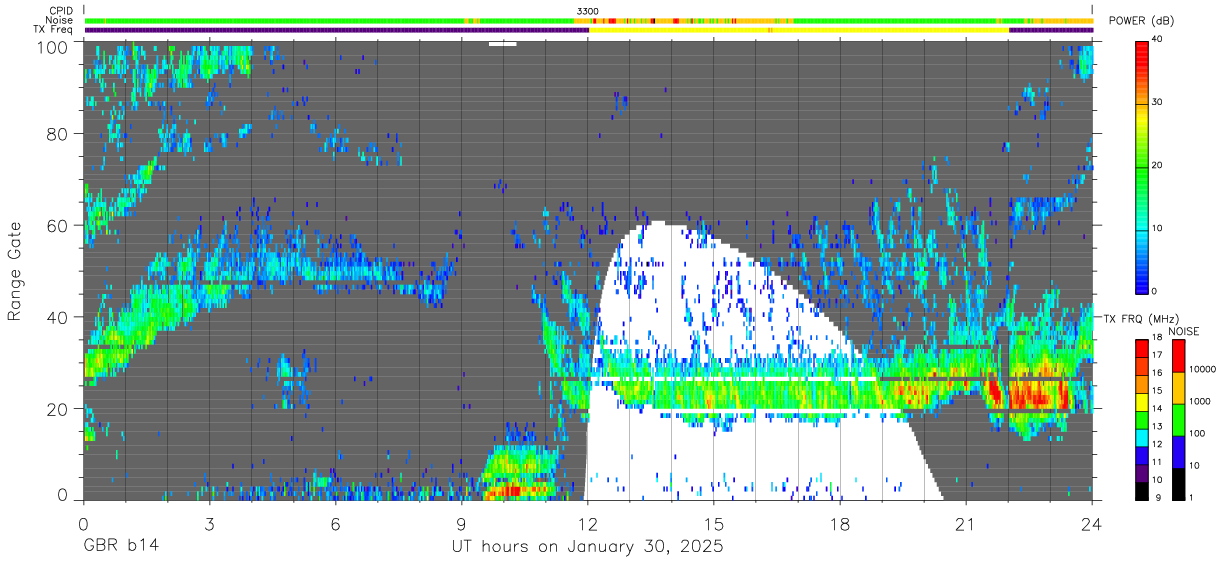Click the 'POWER (dB)' legend title
This screenshot has height=567, width=1228.
pos(1142,21)
